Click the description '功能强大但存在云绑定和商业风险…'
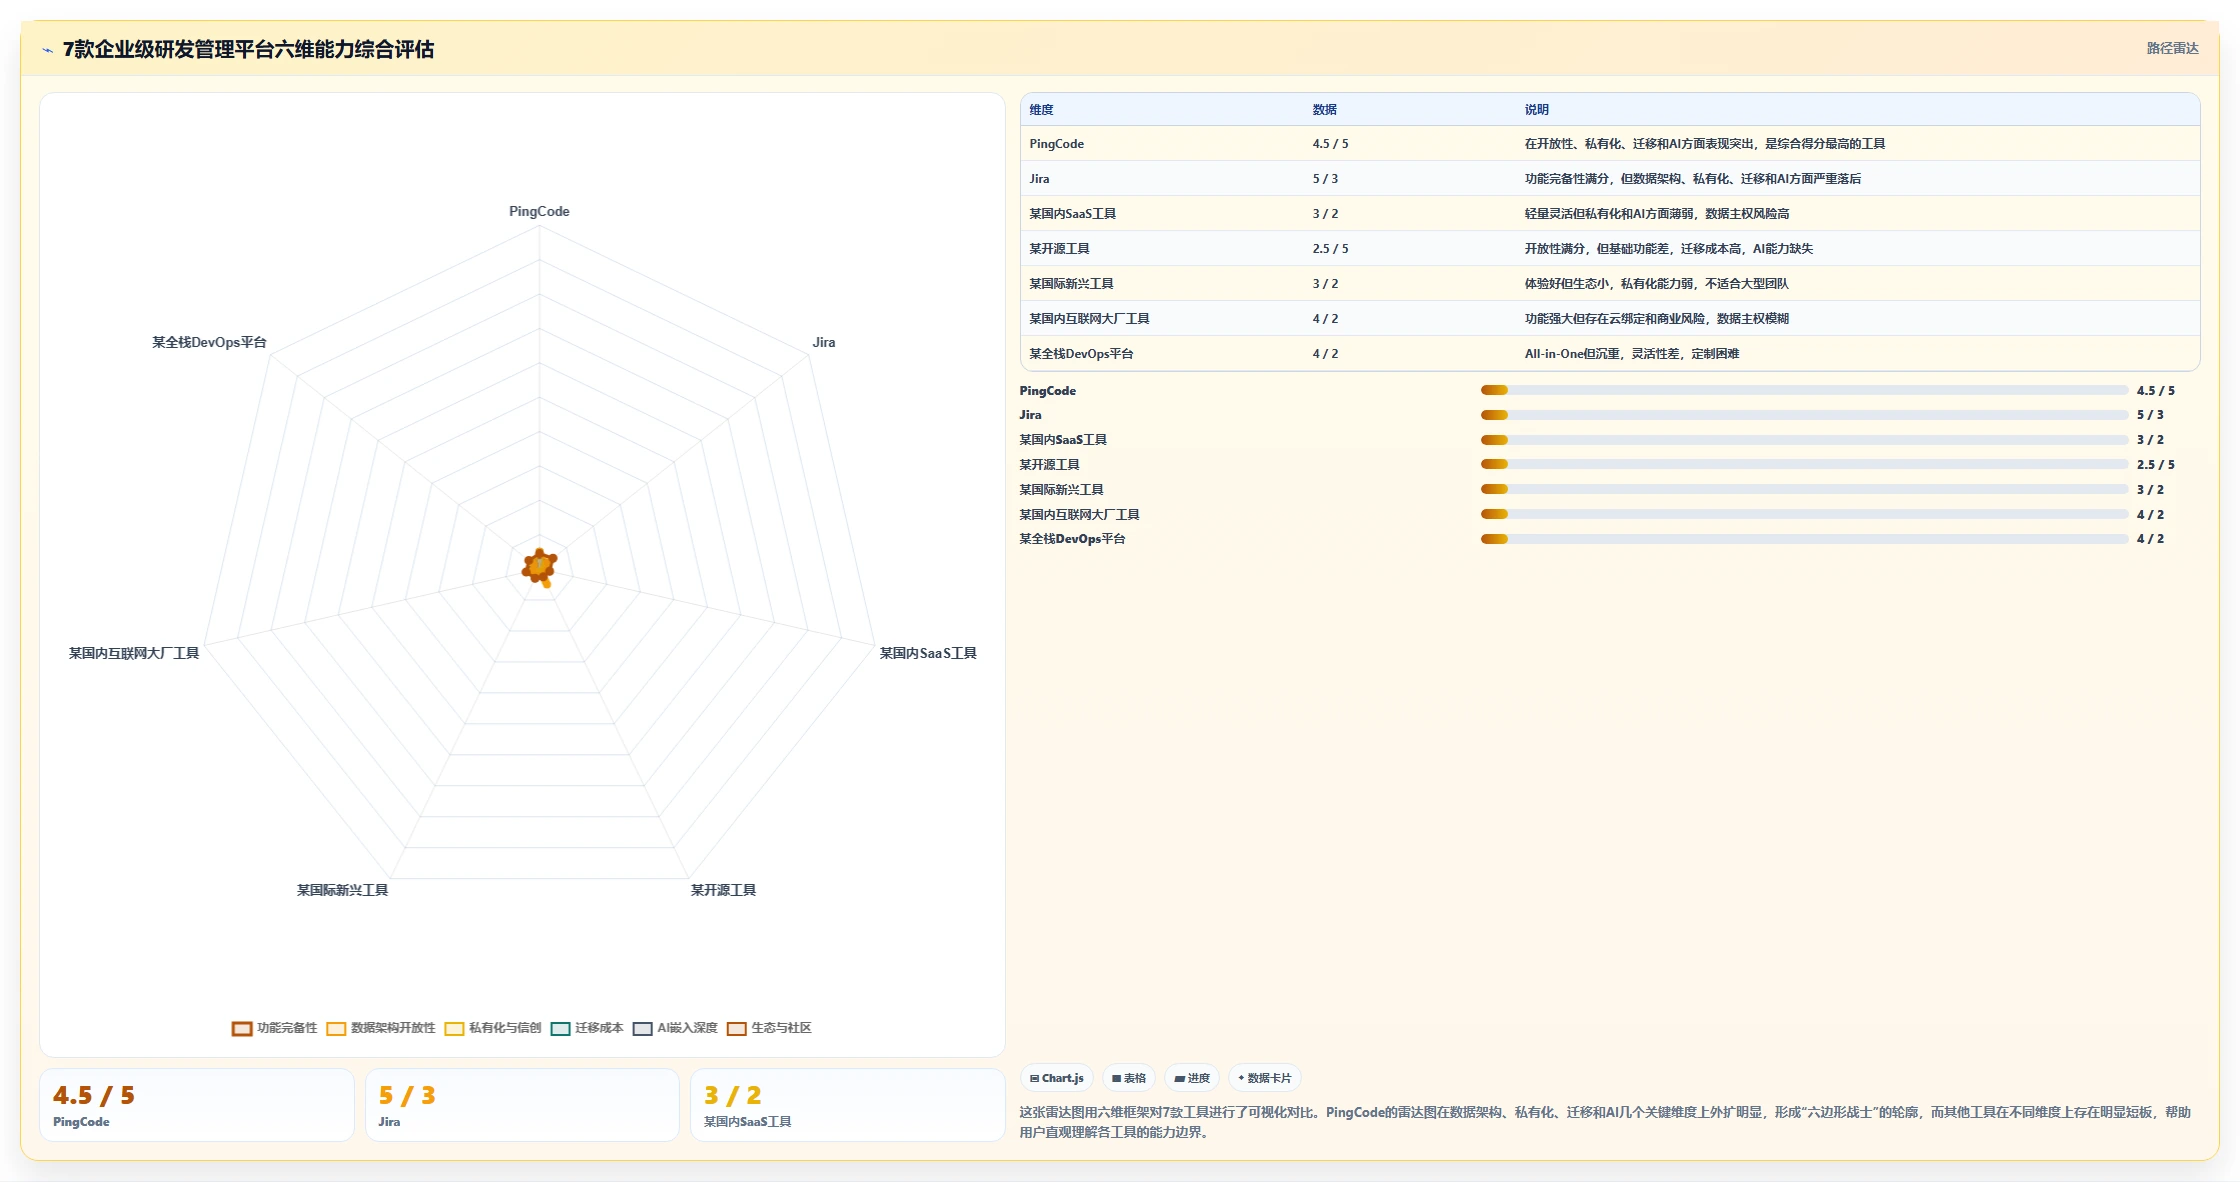2240x1182 pixels. (1657, 319)
